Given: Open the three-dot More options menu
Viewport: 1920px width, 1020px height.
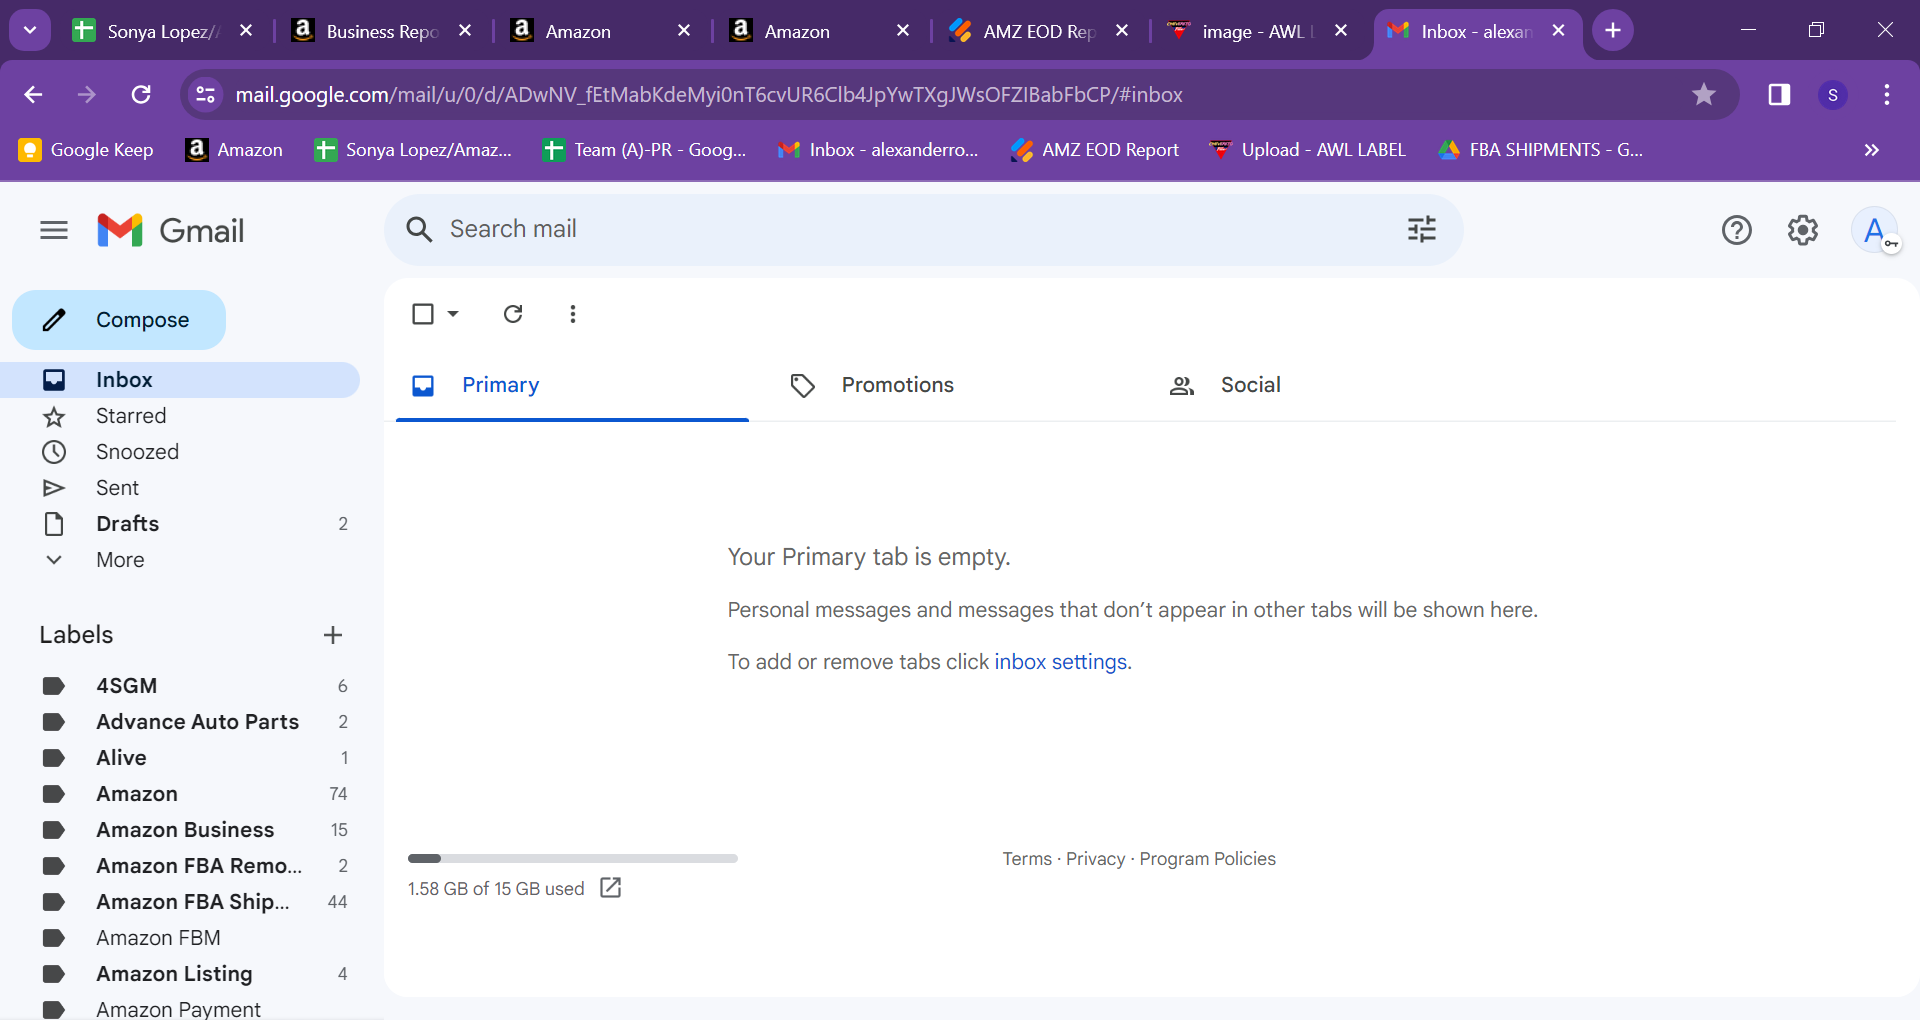Looking at the screenshot, I should coord(572,314).
